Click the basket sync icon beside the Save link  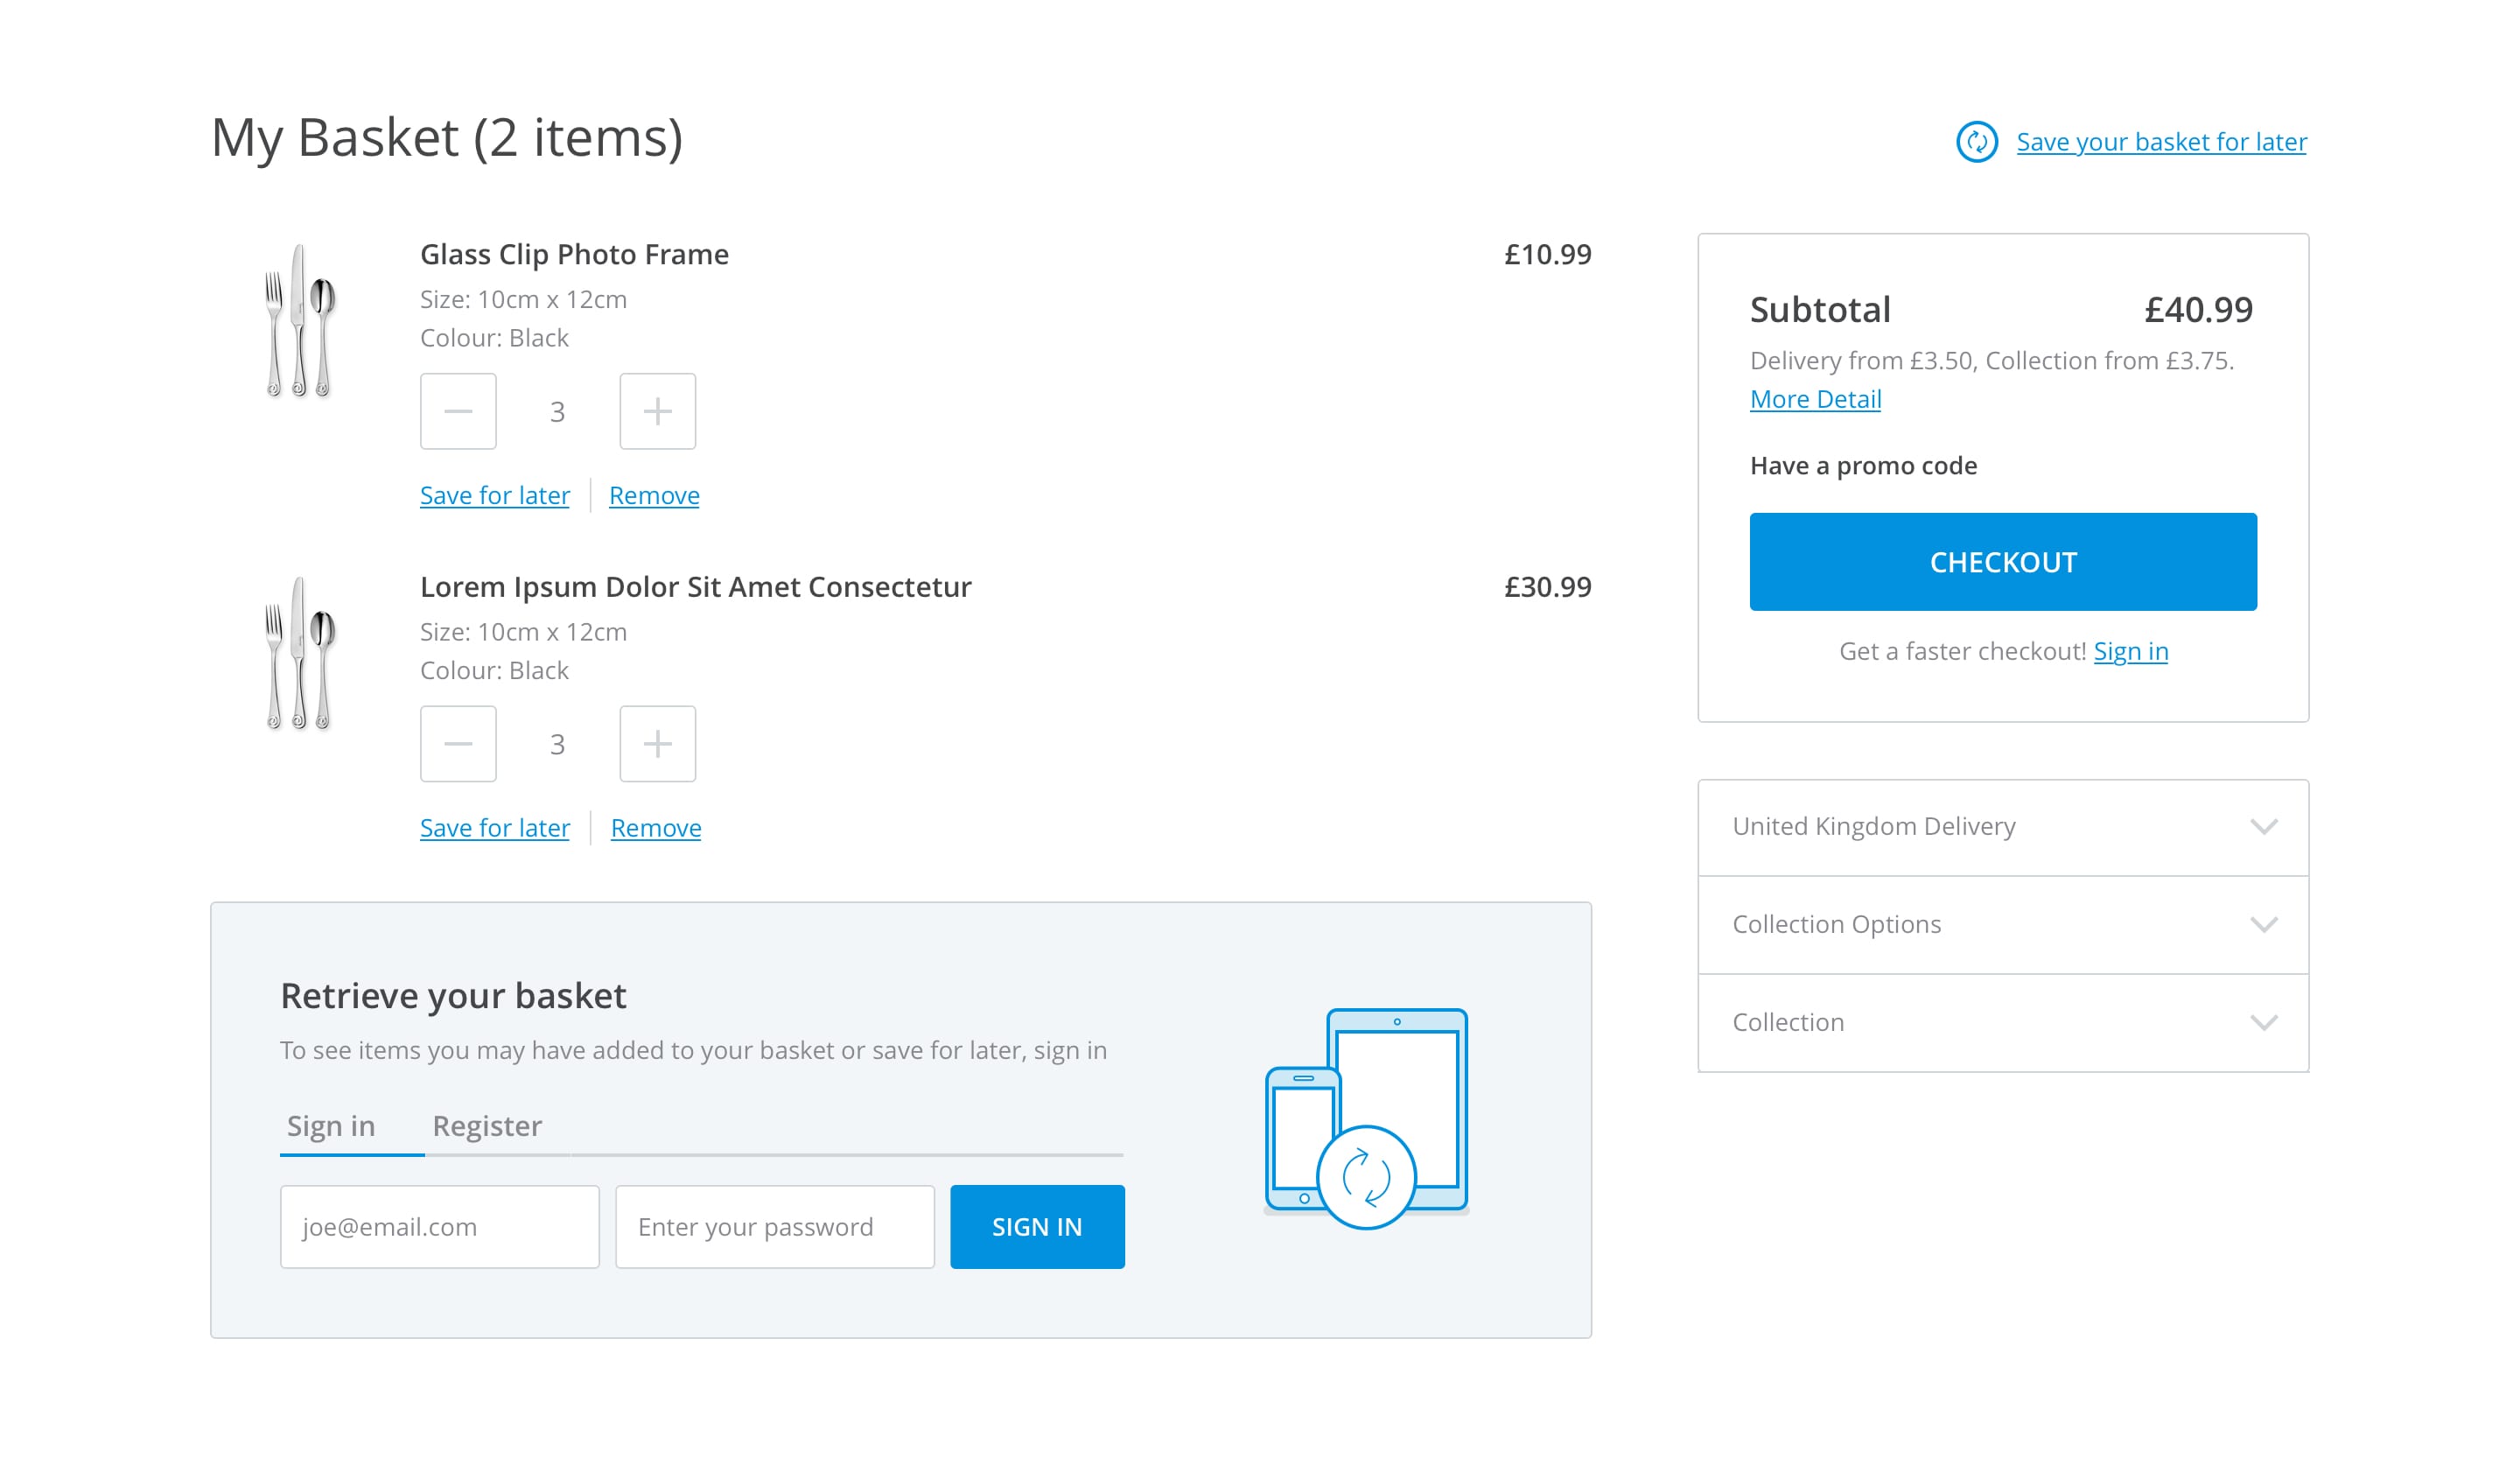(1976, 142)
